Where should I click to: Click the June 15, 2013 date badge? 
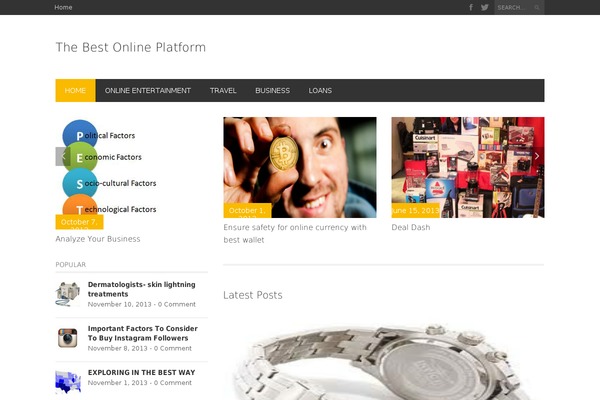click(x=416, y=211)
